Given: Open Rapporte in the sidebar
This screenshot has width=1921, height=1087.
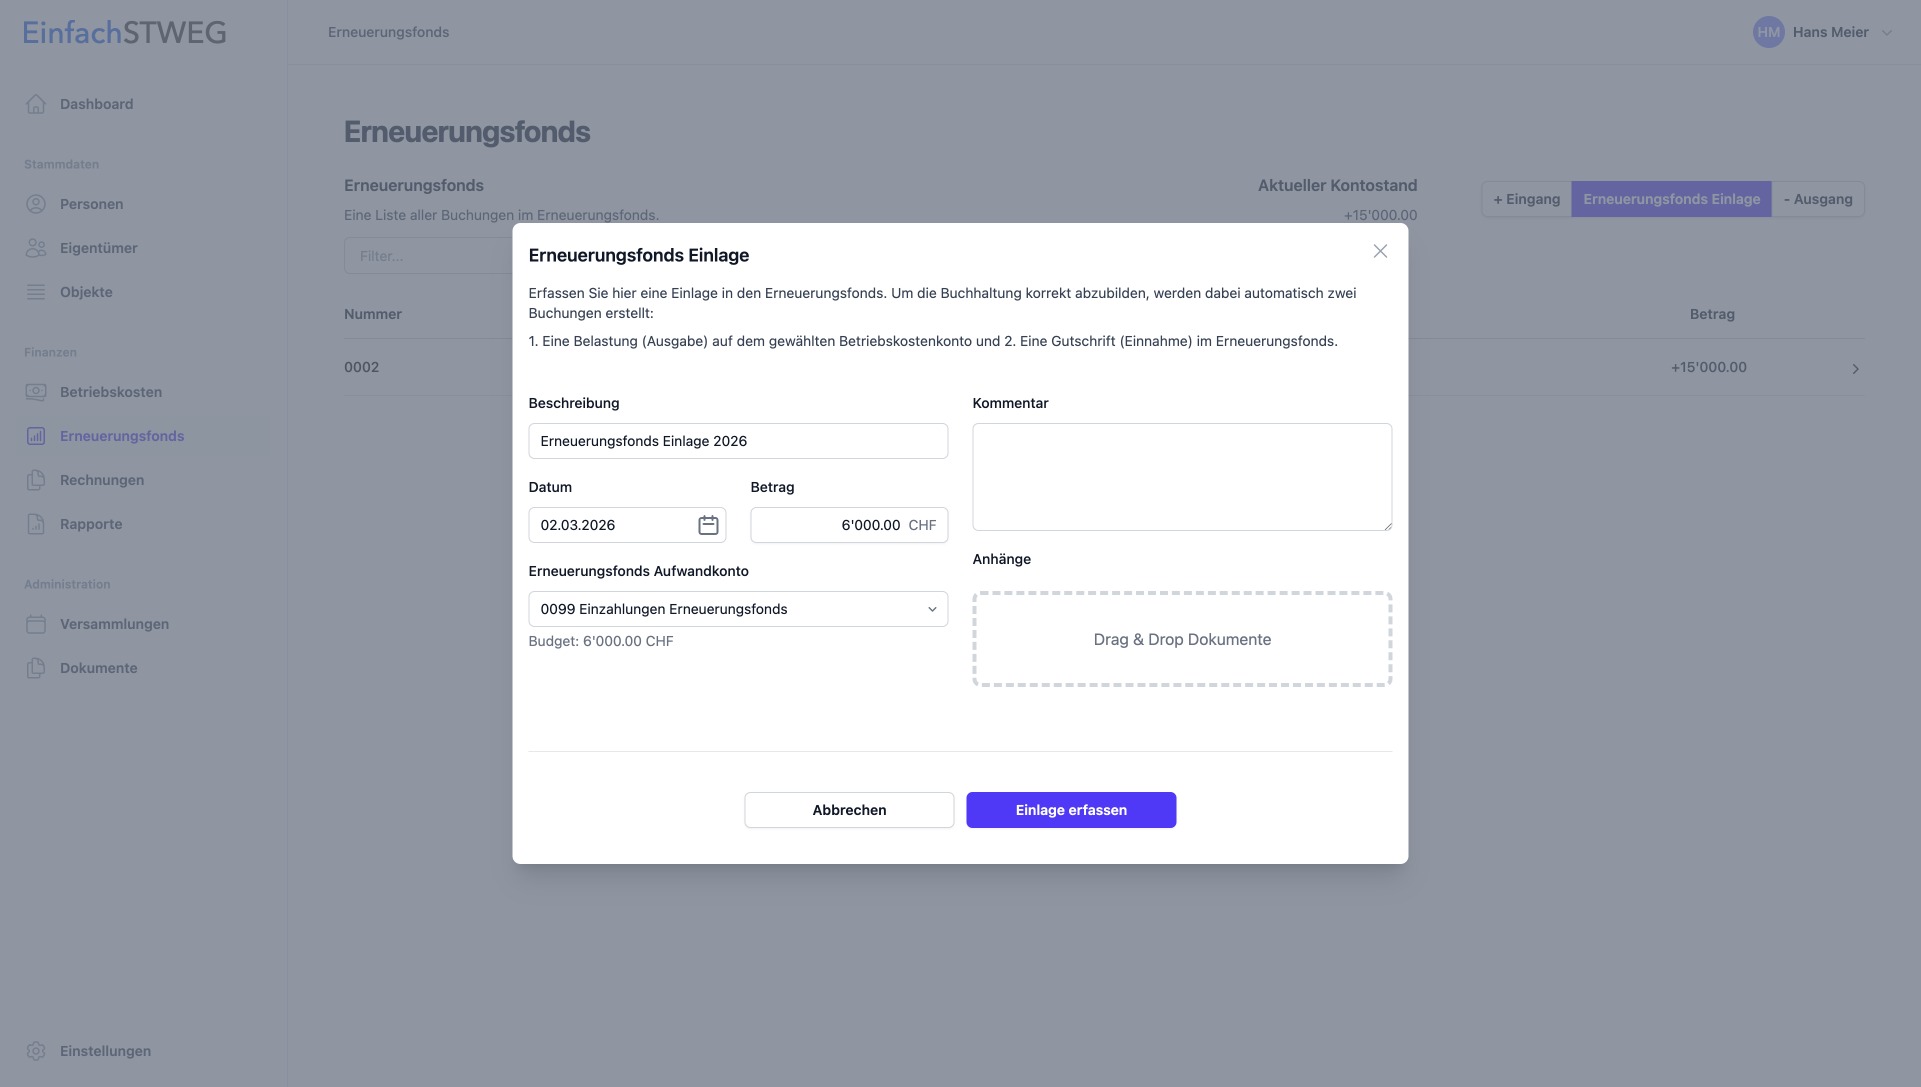Looking at the screenshot, I should point(90,524).
